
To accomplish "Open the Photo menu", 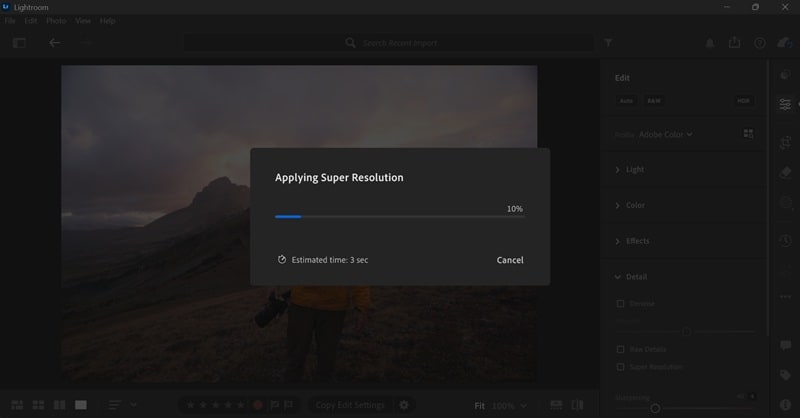I will [x=56, y=21].
